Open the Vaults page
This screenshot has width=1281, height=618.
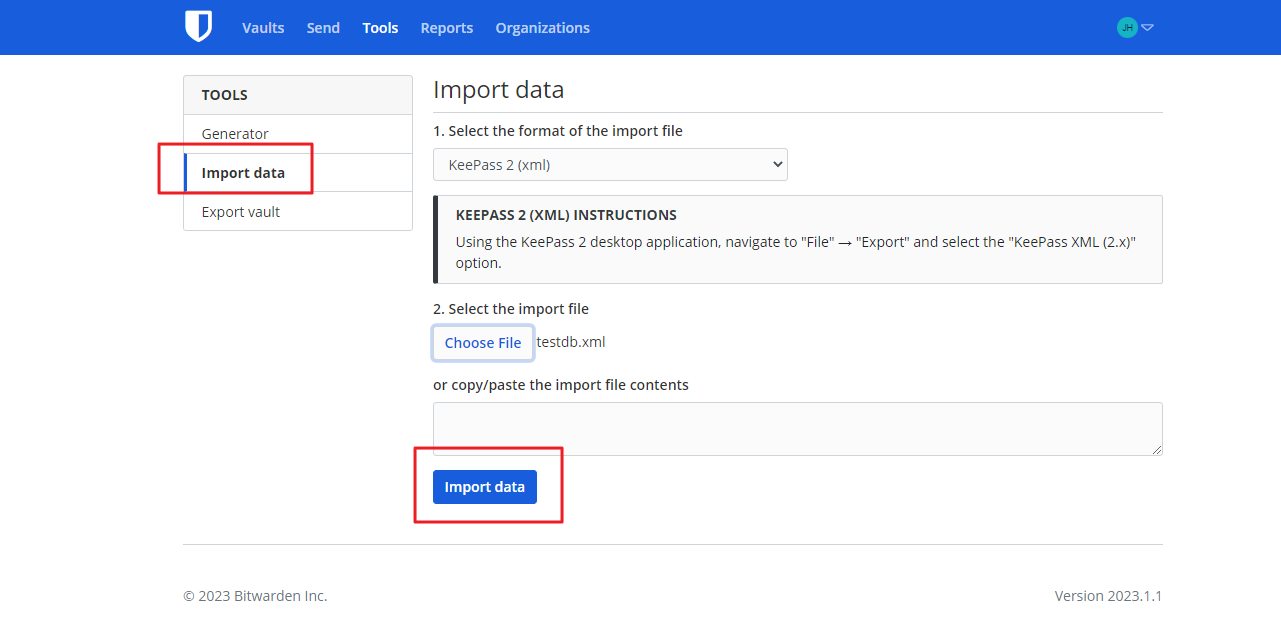pos(263,28)
